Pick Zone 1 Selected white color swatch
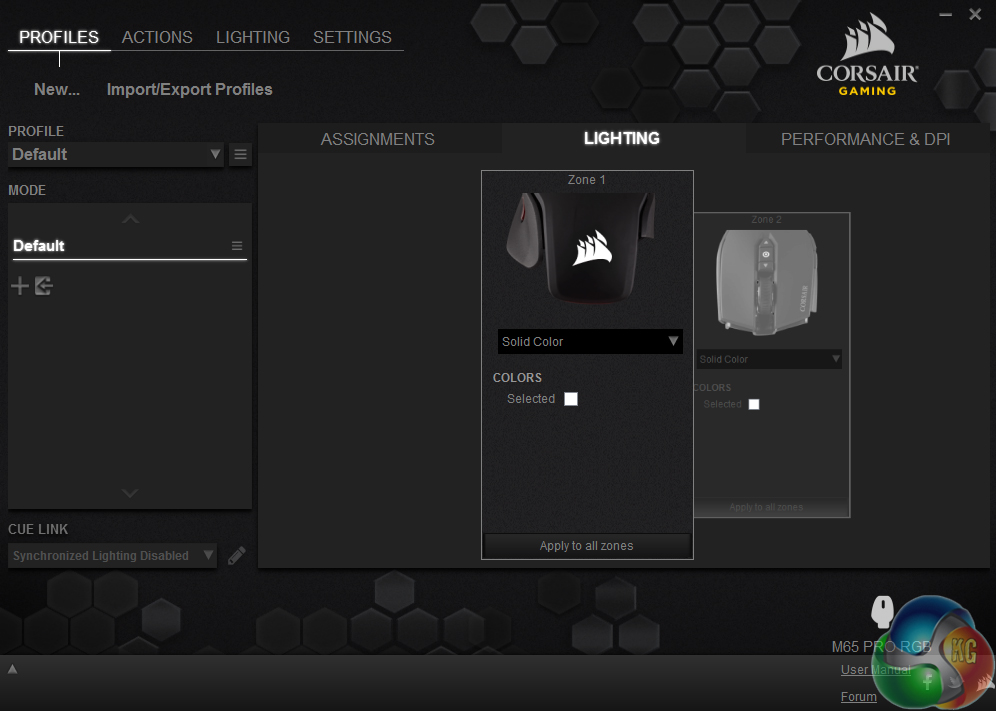This screenshot has height=711, width=996. (571, 399)
